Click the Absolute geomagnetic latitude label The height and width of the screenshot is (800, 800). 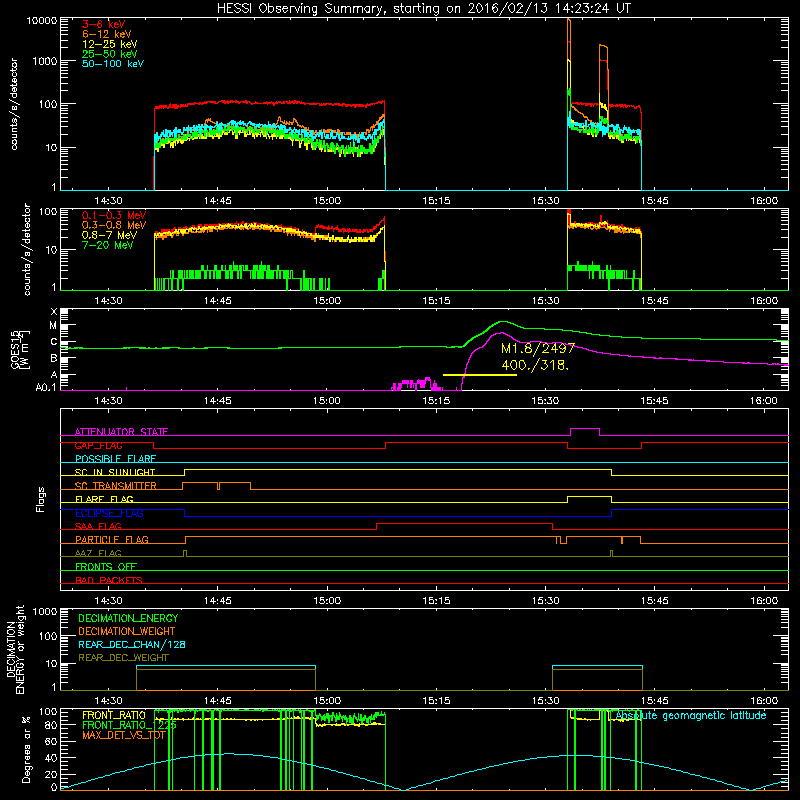(691, 716)
